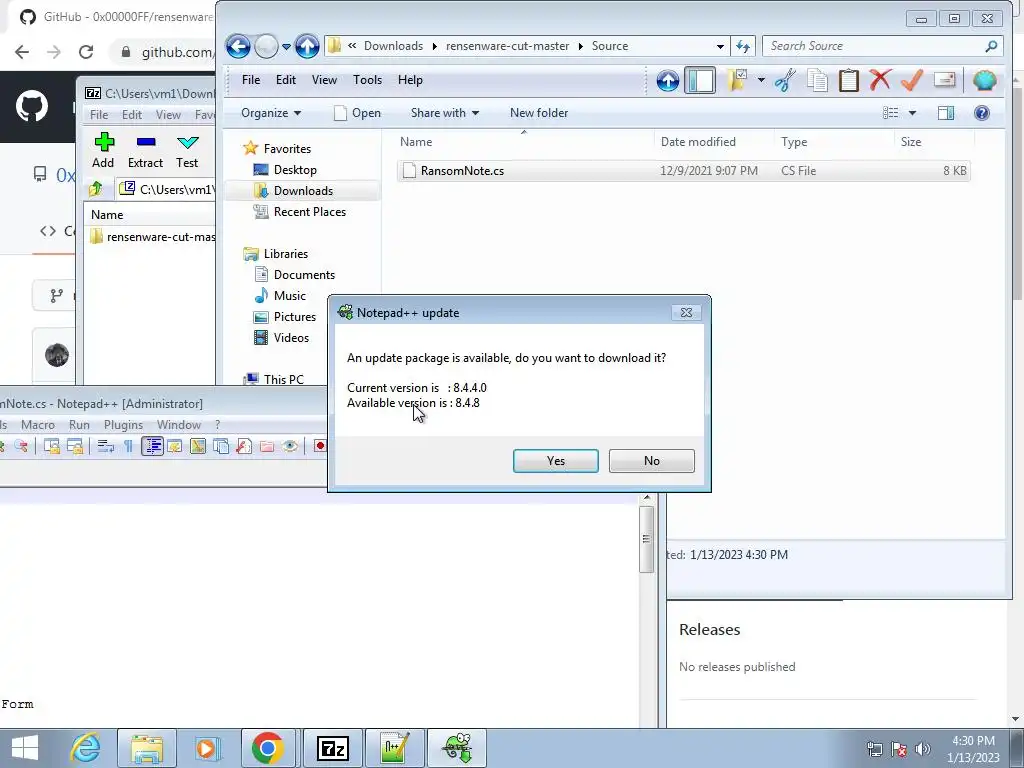Viewport: 1024px width, 768px height.
Task: Click the New folder button
Action: click(x=539, y=113)
